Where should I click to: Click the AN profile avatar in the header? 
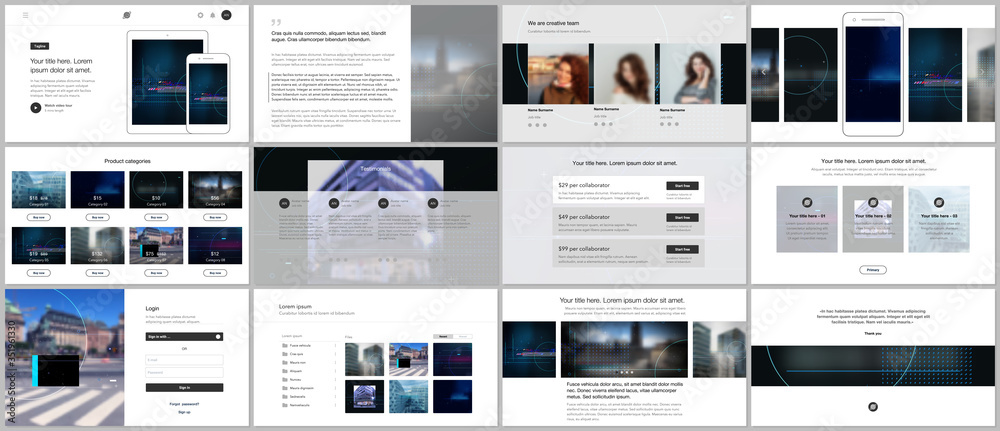pyautogui.click(x=226, y=15)
